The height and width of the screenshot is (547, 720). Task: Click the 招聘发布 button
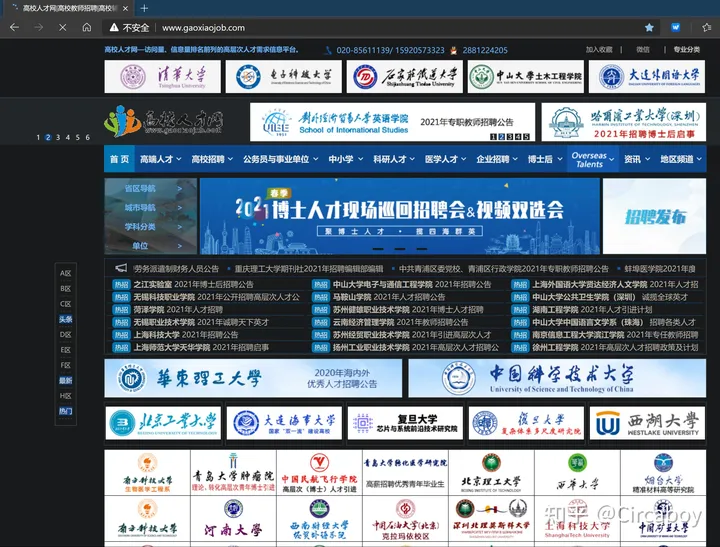click(654, 216)
